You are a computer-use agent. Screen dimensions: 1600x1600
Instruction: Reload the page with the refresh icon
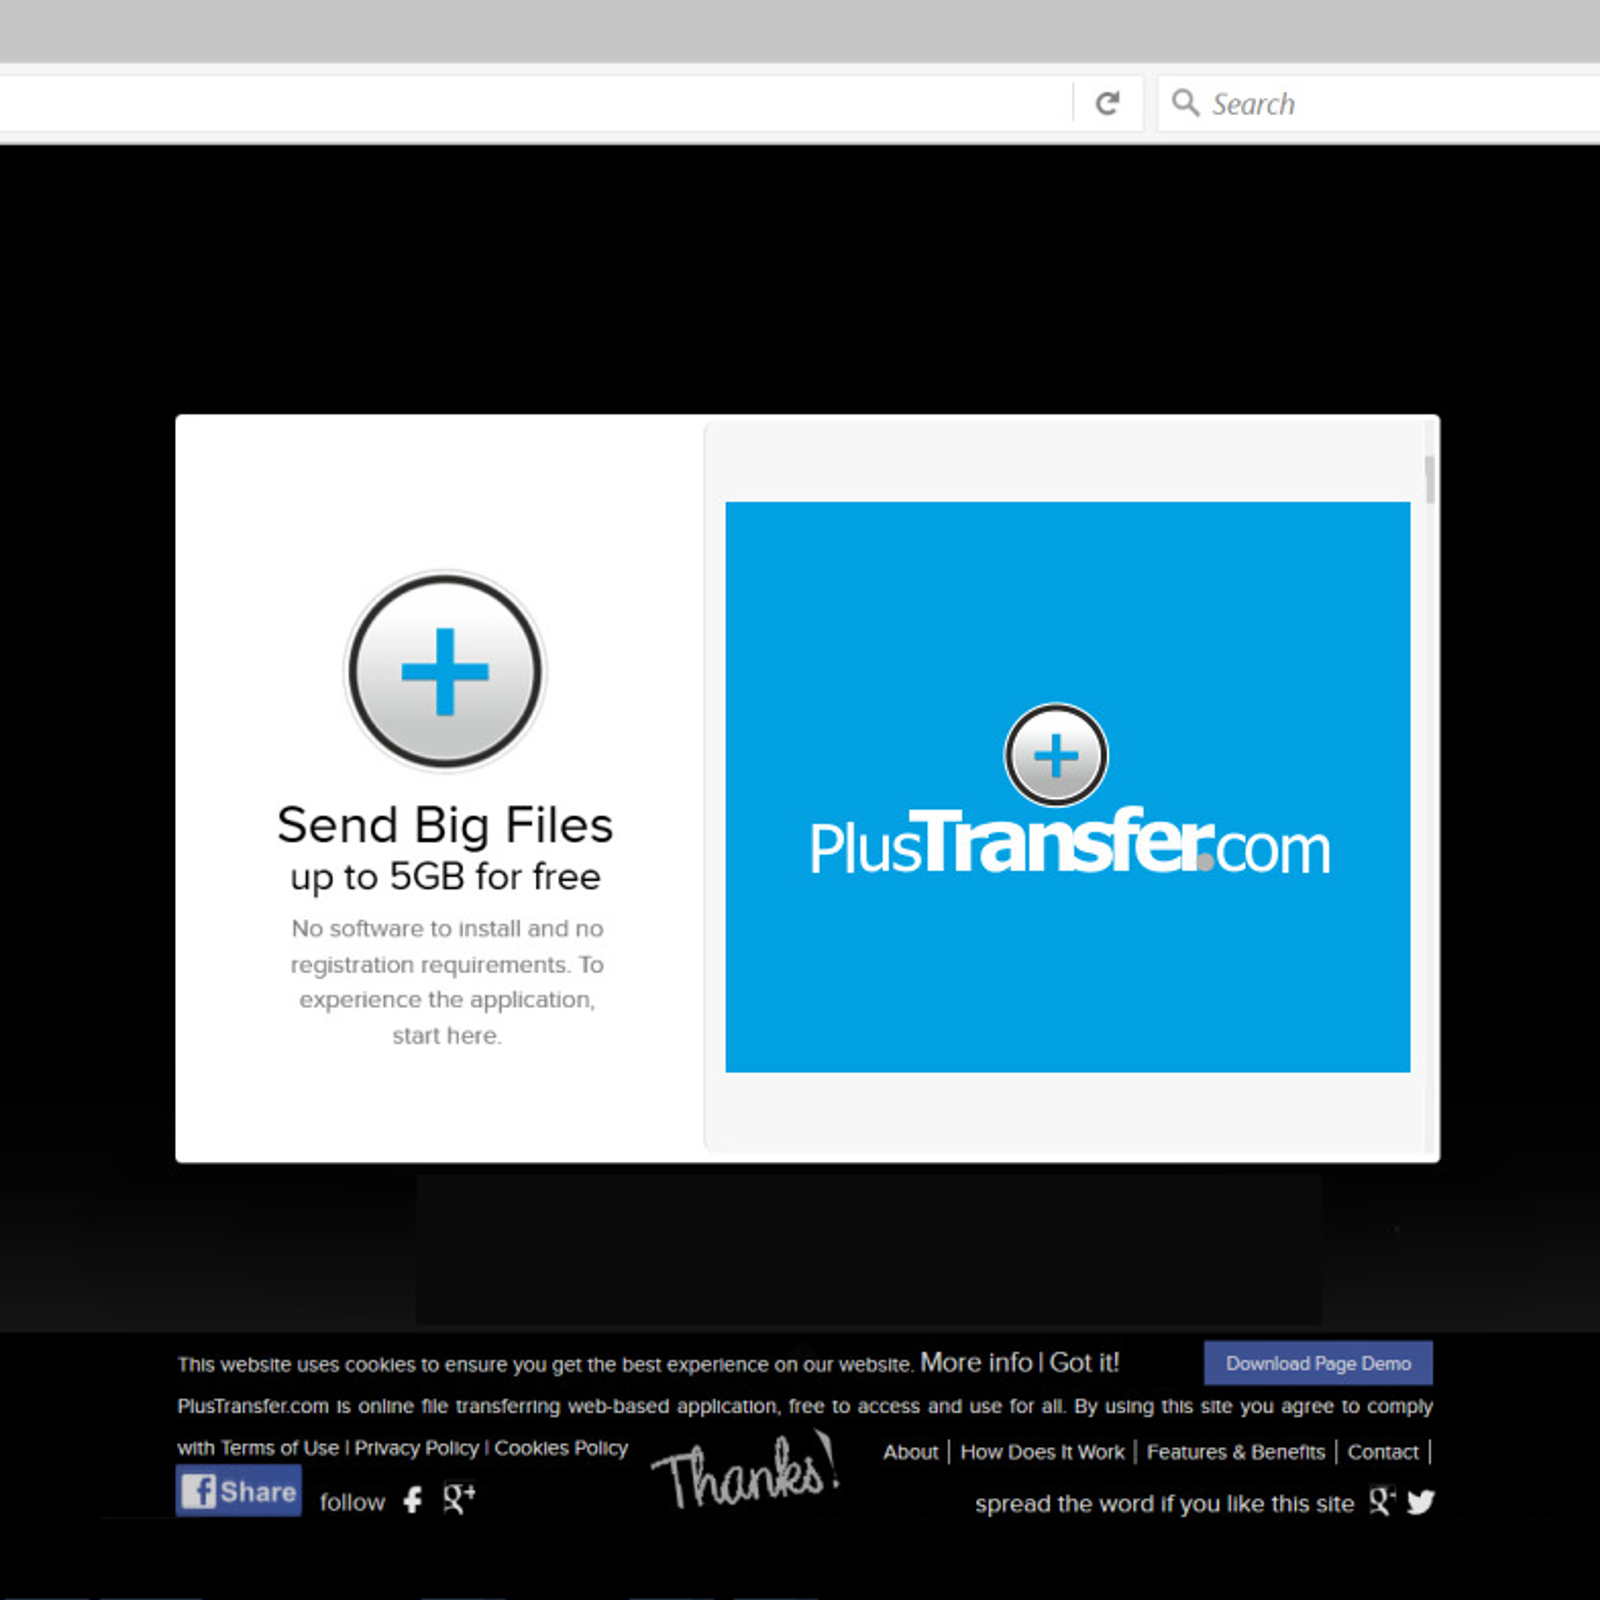[1107, 103]
